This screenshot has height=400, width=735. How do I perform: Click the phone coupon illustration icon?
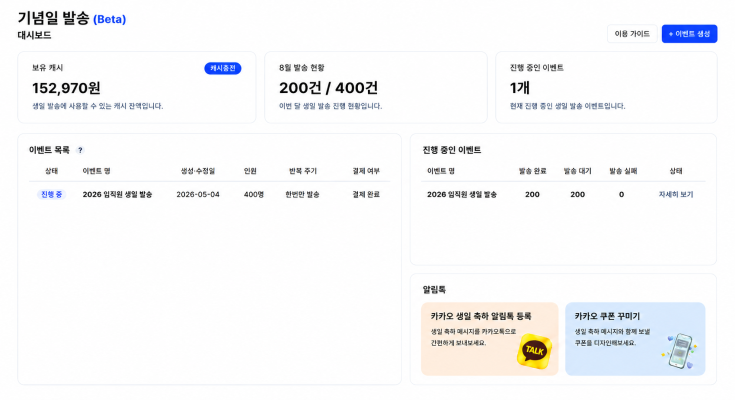click(x=680, y=351)
